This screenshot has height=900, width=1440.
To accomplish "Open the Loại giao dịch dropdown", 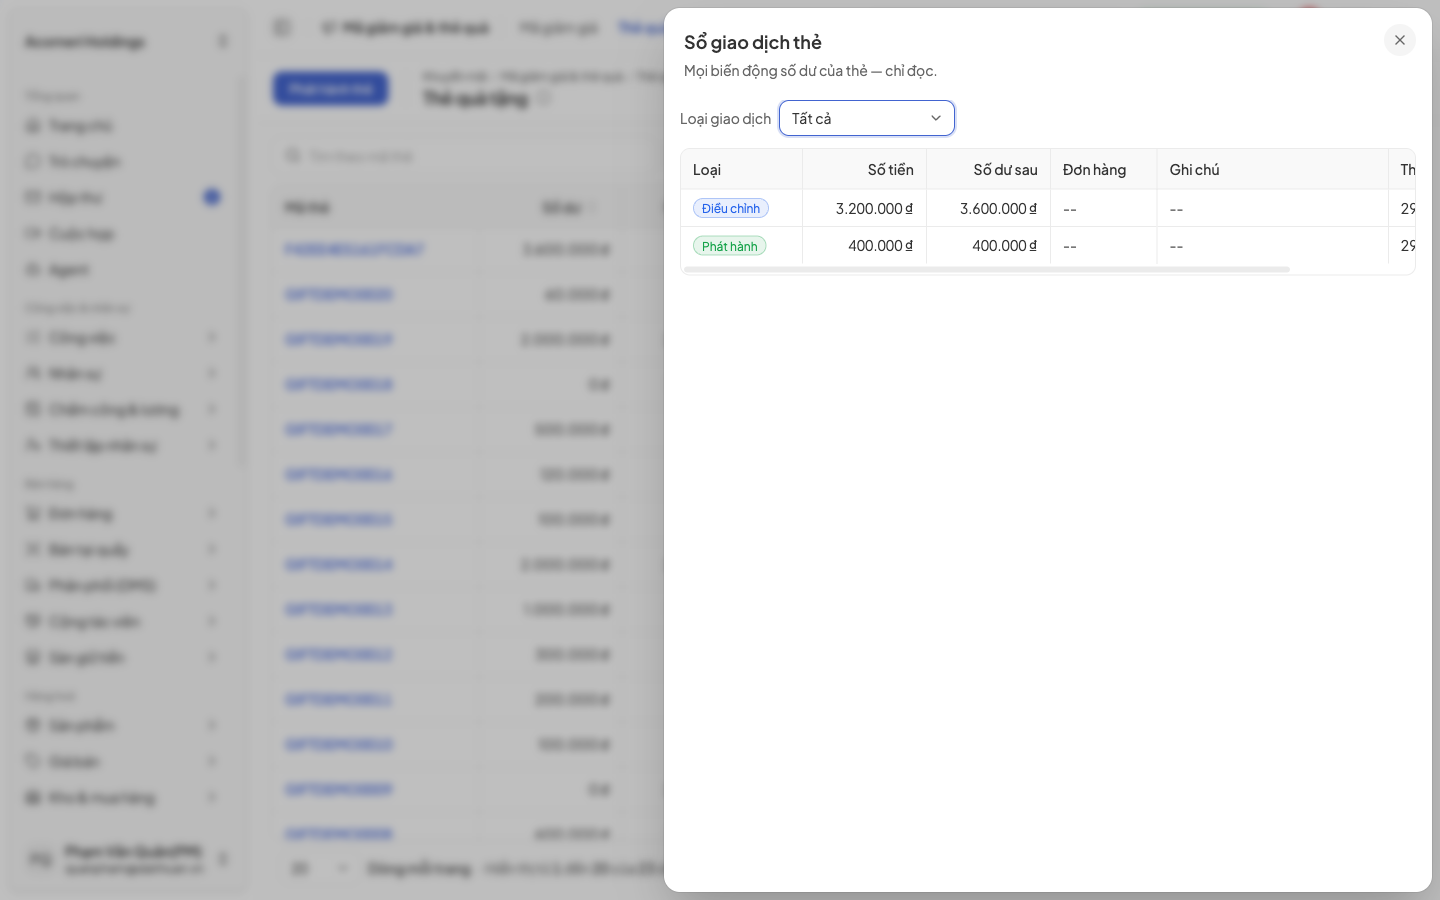I will point(866,118).
